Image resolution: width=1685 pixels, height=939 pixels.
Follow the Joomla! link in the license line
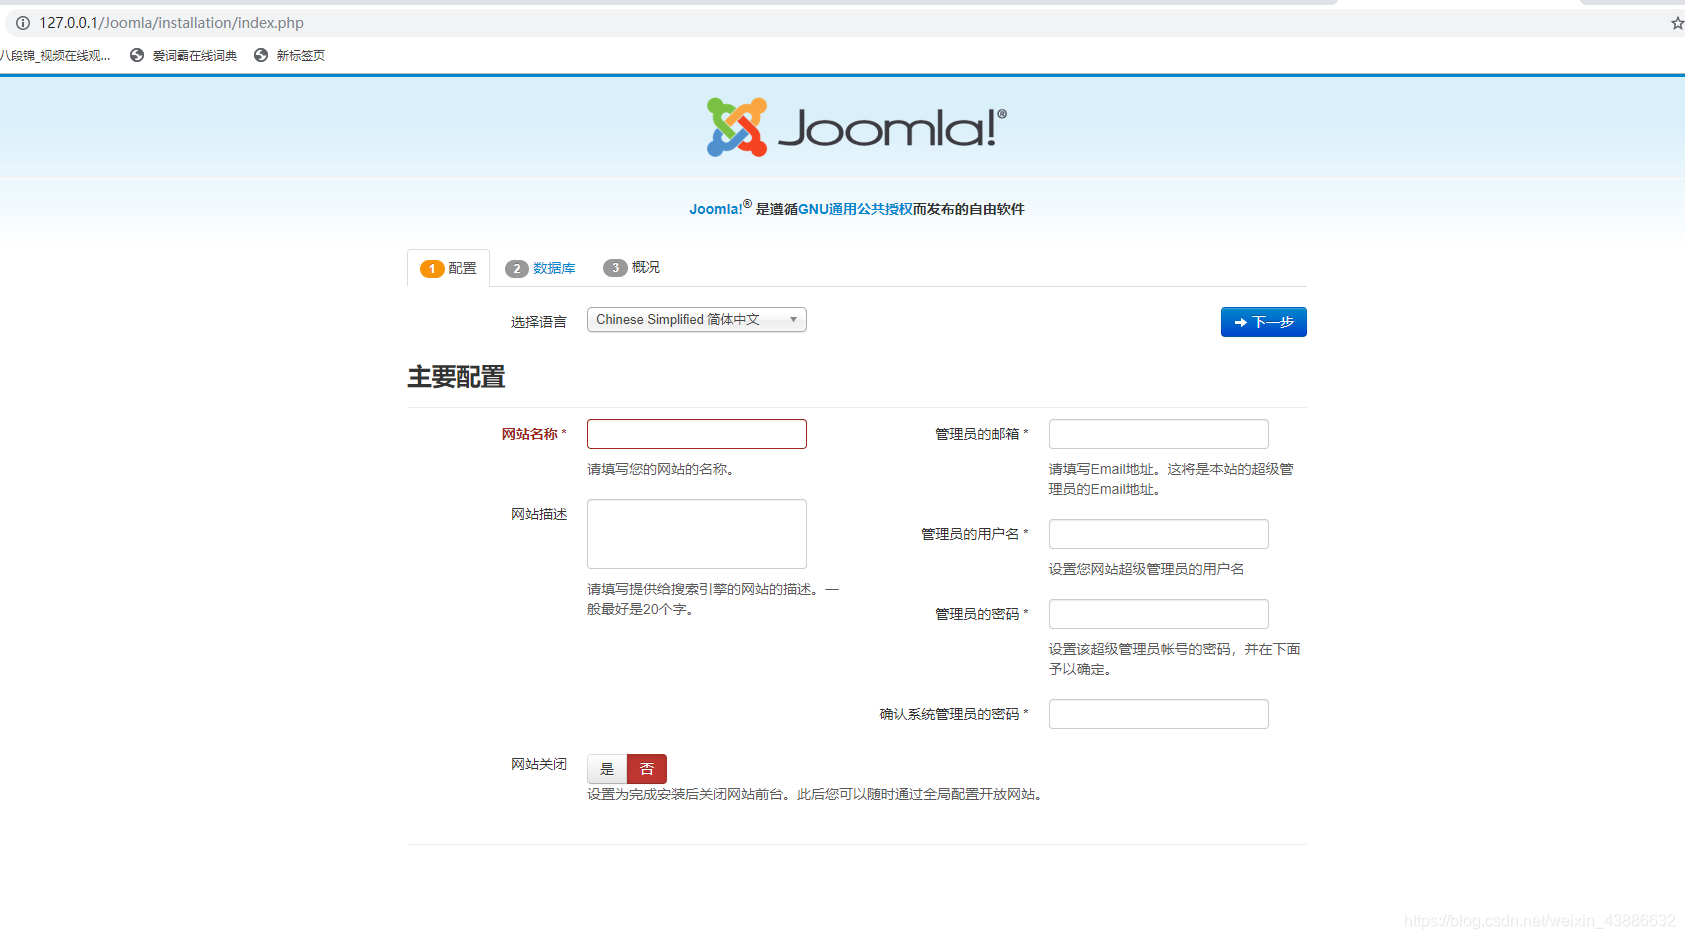coord(716,209)
